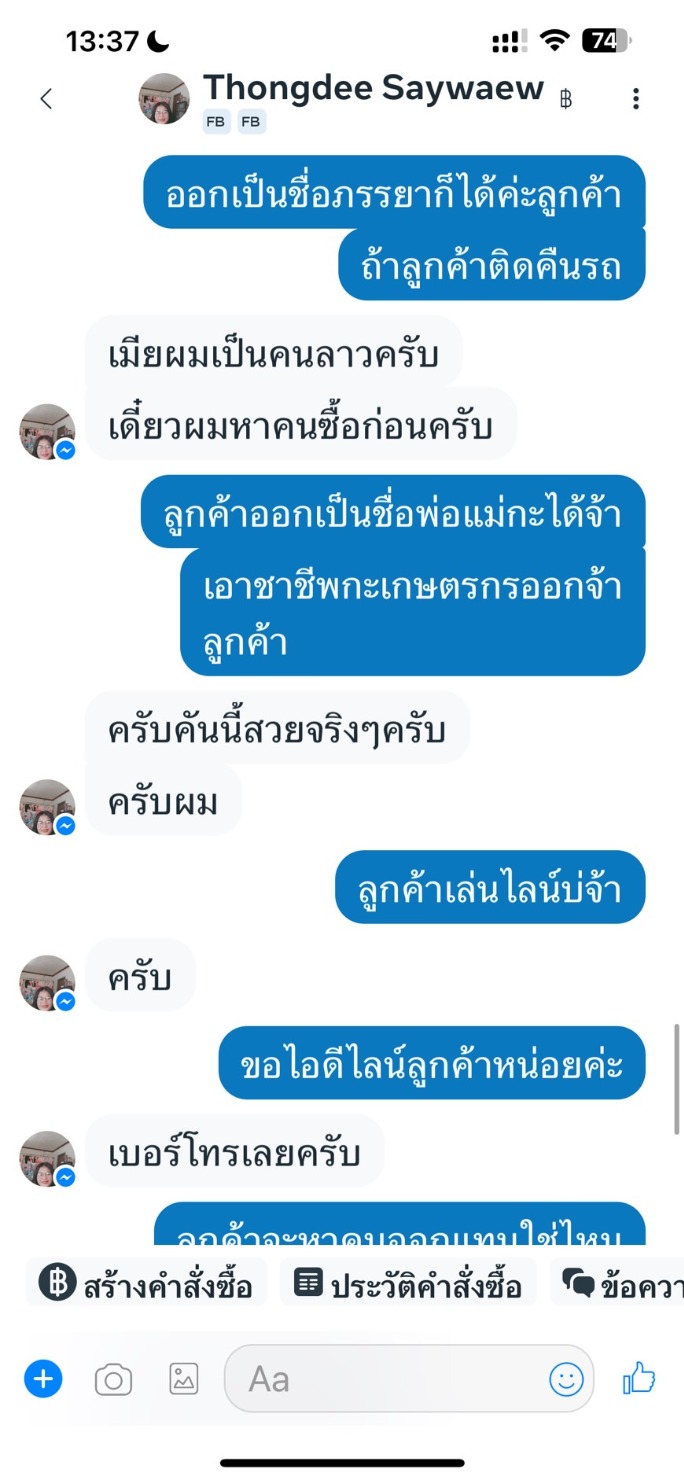Tap the partially visible ข้อความ quick action
The image size is (684, 1480).
(x=617, y=1283)
